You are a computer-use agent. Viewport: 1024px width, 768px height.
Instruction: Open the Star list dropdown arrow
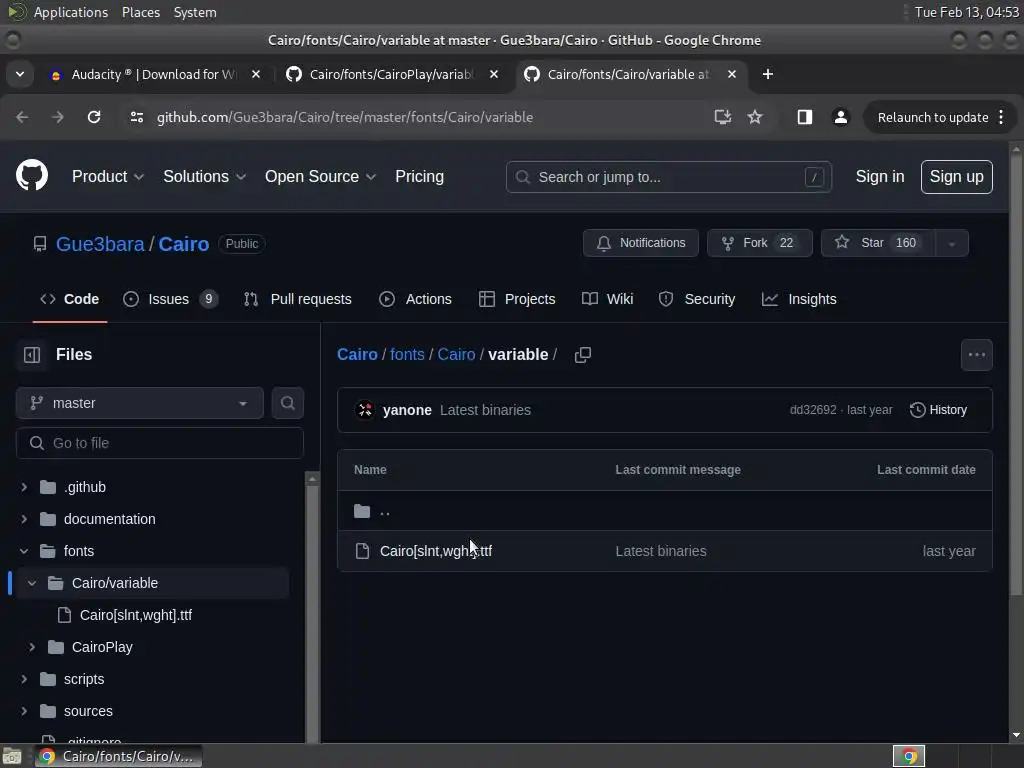click(x=952, y=243)
